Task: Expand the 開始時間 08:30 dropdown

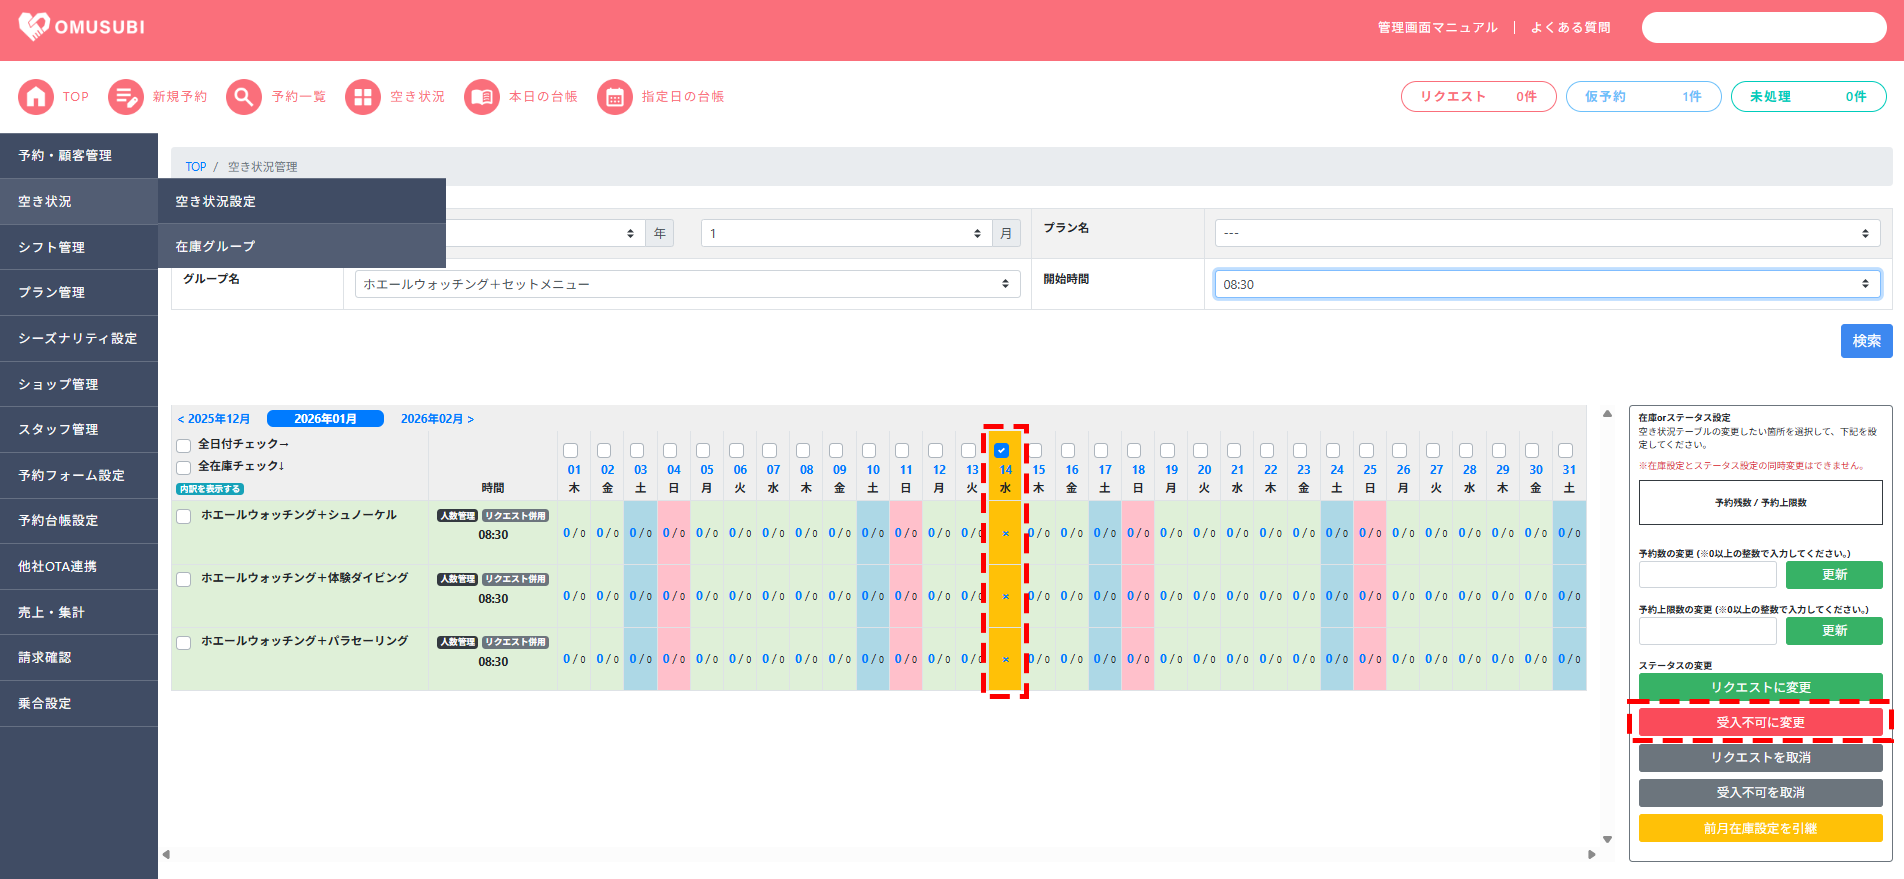Action: pos(1546,284)
